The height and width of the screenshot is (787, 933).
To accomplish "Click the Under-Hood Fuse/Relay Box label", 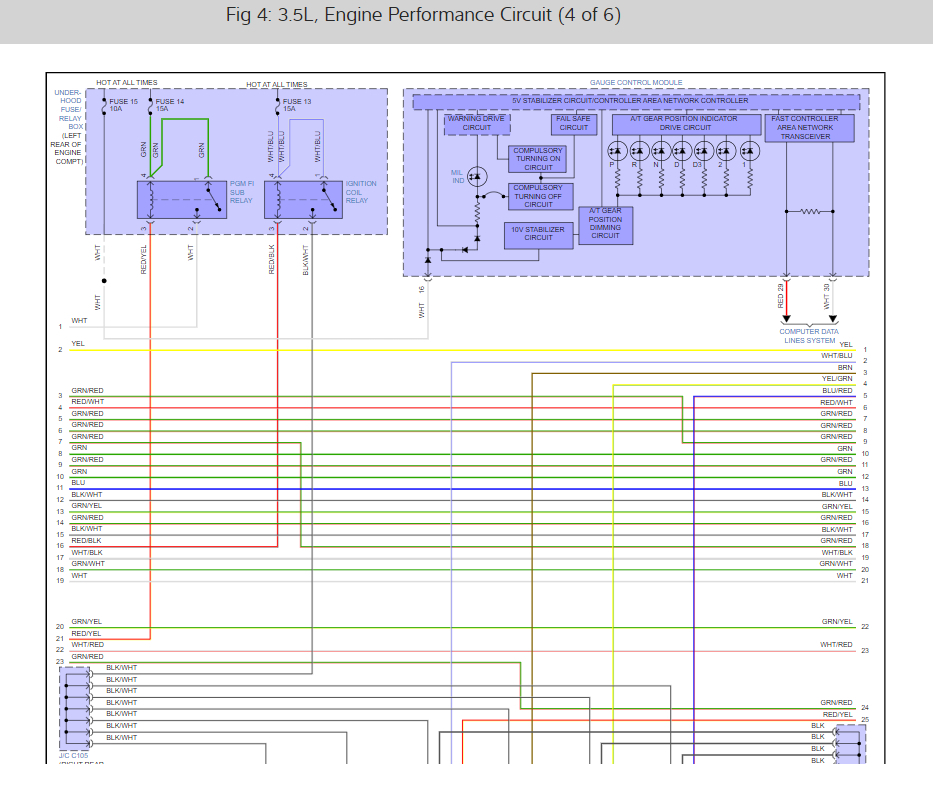I will (x=69, y=126).
